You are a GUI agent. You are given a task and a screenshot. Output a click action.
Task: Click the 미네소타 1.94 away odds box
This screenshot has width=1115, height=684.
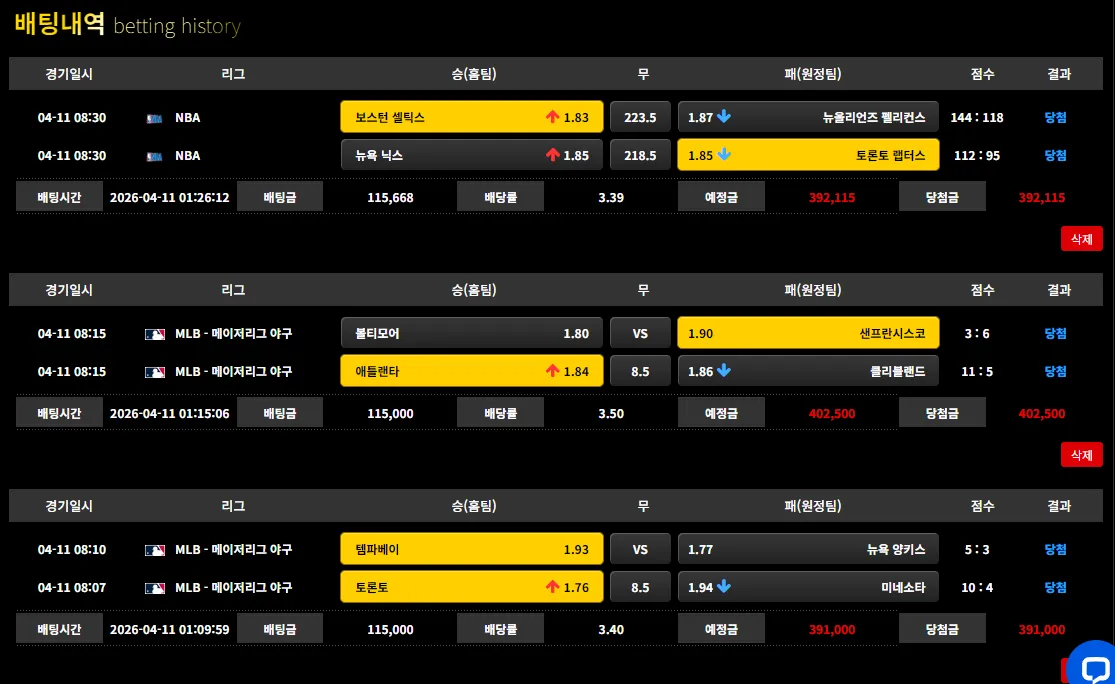808,587
